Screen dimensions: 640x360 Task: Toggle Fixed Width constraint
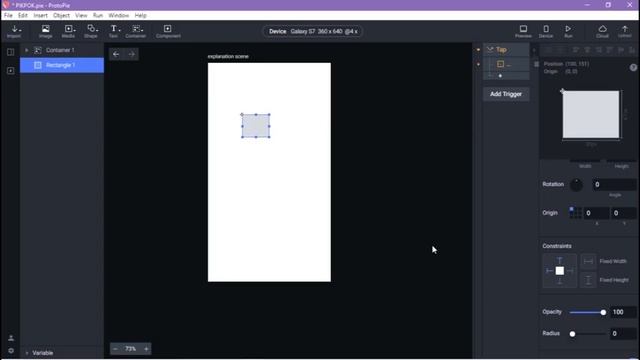[588, 261]
